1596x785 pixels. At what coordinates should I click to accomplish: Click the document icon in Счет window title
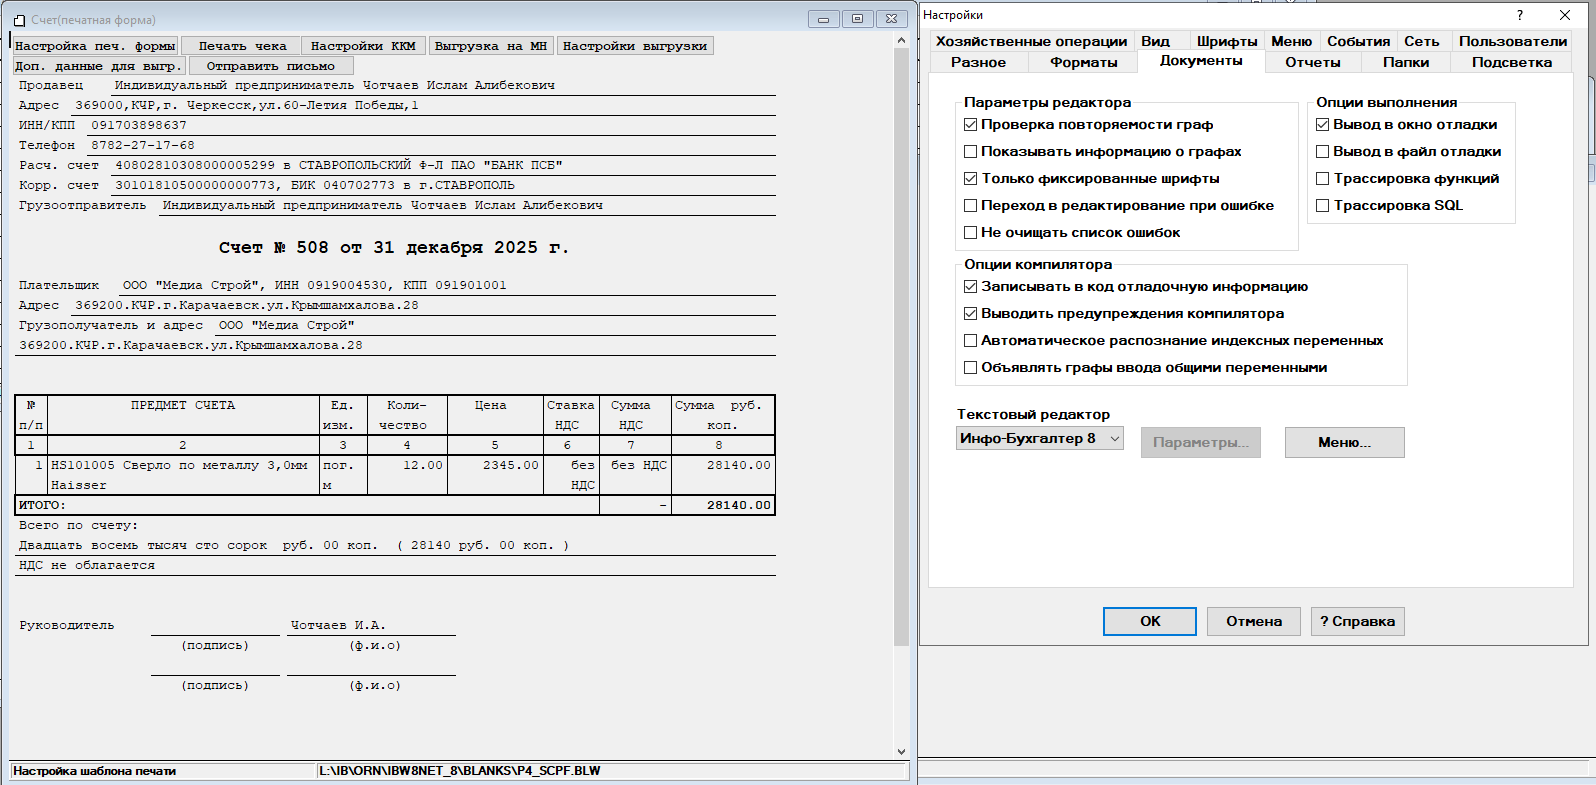[x=19, y=20]
